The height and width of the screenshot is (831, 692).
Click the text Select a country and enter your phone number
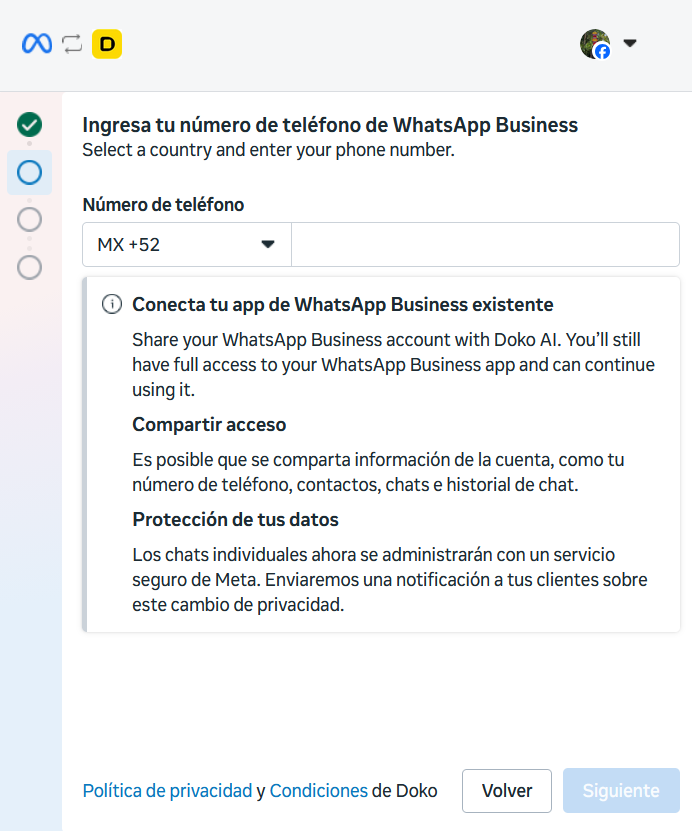[x=269, y=150]
